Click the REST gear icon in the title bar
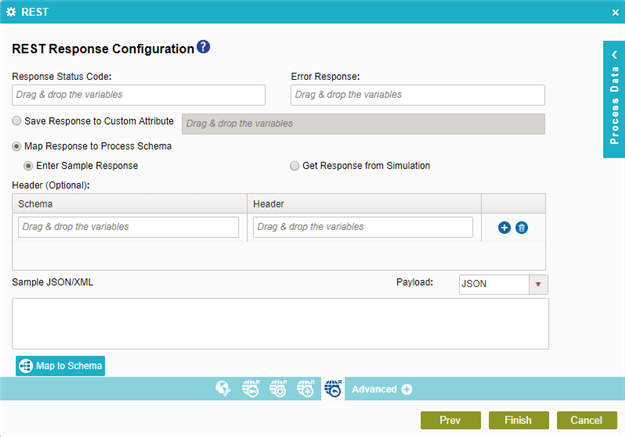The height and width of the screenshot is (437, 625). [11, 12]
